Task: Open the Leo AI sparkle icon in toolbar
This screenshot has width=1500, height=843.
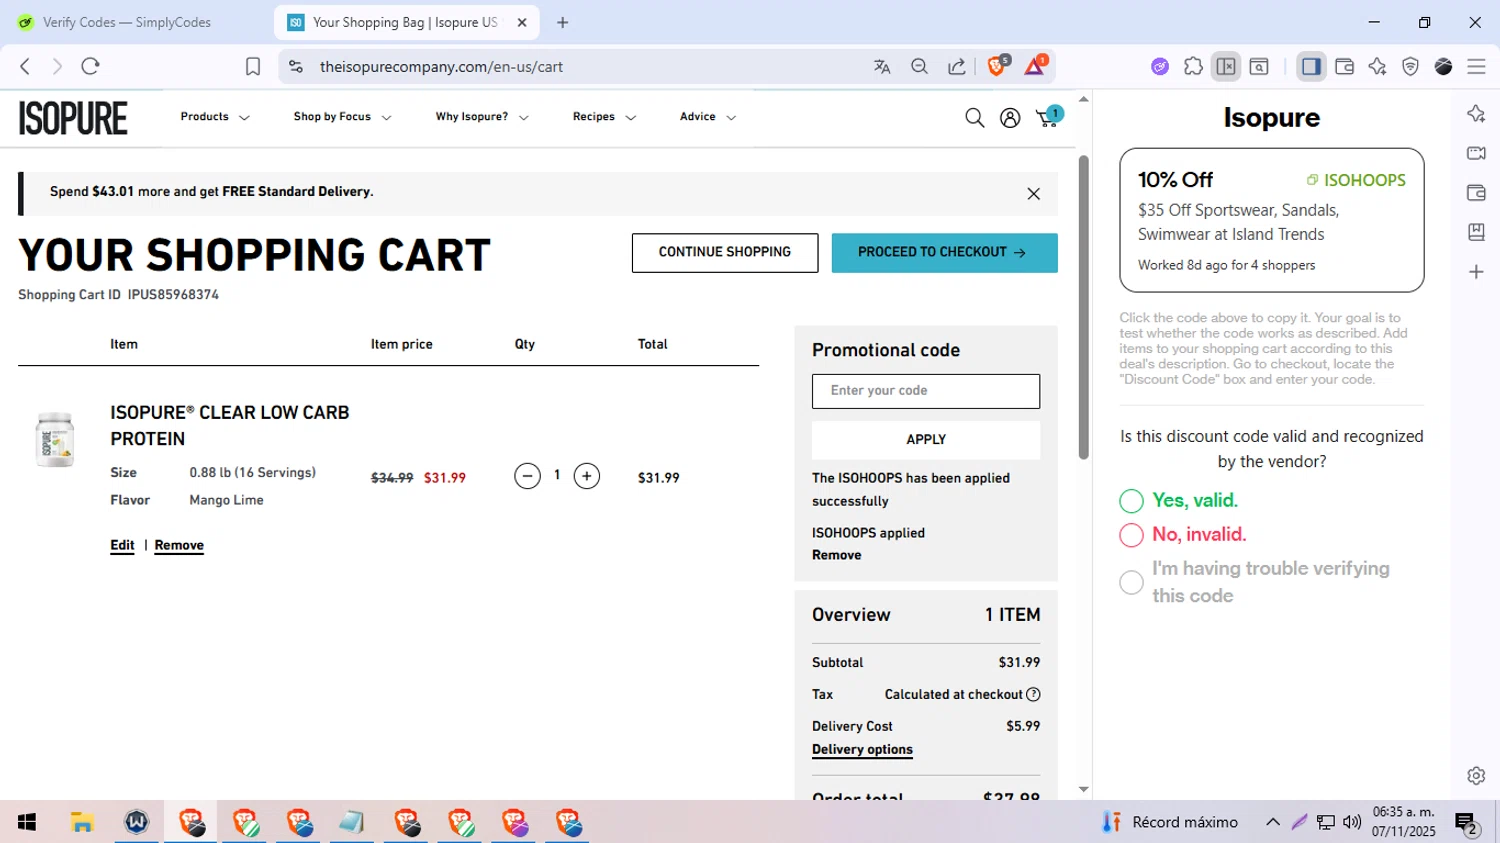Action: coord(1377,66)
